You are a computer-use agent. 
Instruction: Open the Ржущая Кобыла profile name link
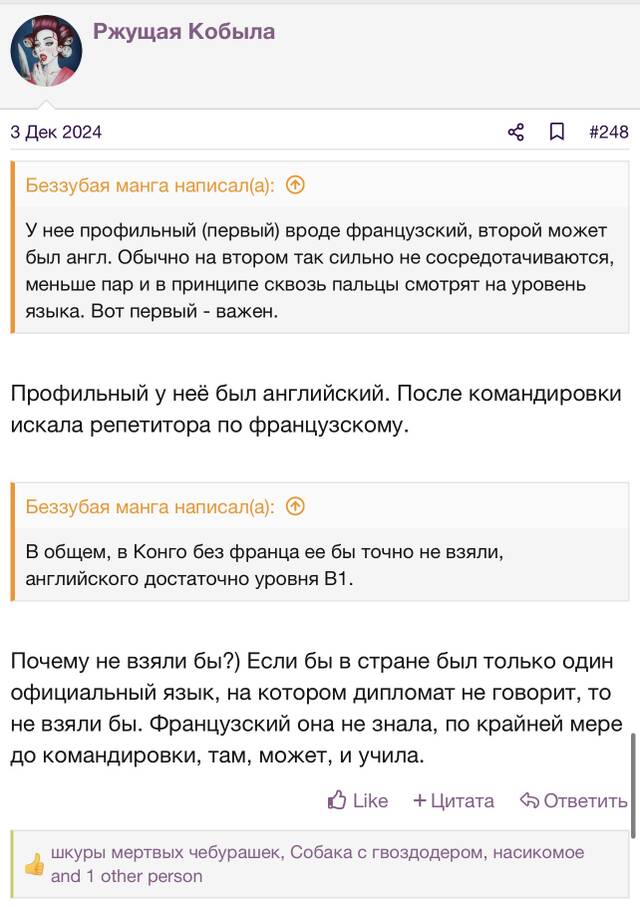pyautogui.click(x=184, y=31)
